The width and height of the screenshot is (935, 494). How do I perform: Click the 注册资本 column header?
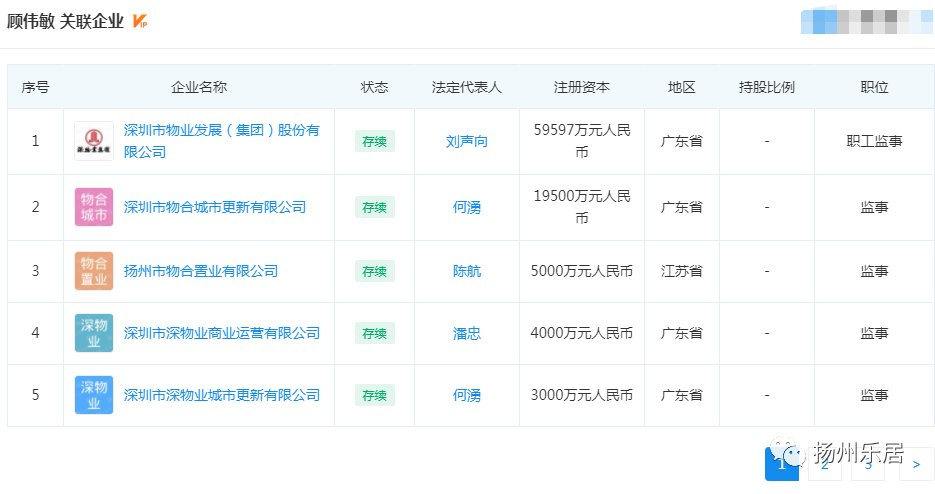pos(581,87)
